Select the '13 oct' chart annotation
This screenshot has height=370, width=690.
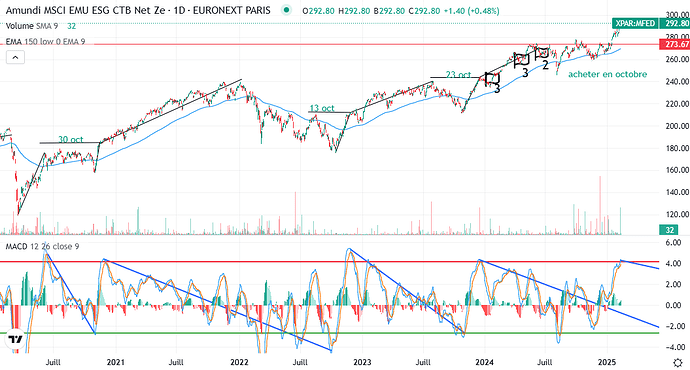coord(322,108)
